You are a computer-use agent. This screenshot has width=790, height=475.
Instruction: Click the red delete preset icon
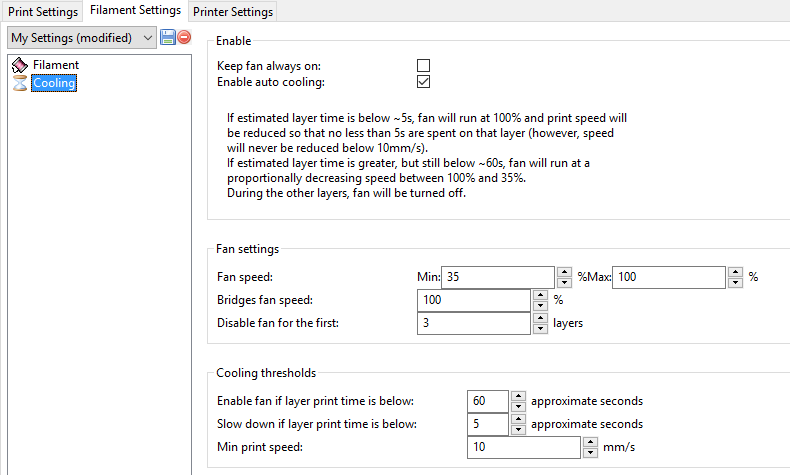click(184, 38)
